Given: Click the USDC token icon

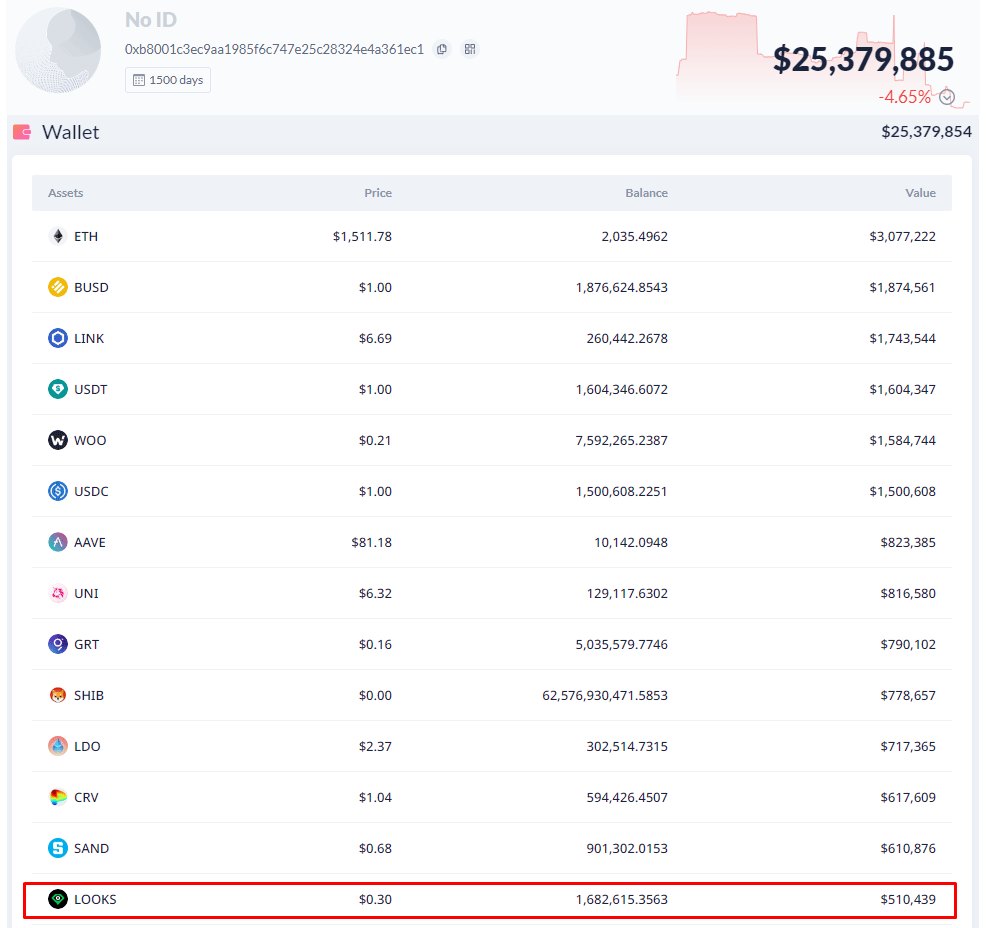Looking at the screenshot, I should (58, 491).
